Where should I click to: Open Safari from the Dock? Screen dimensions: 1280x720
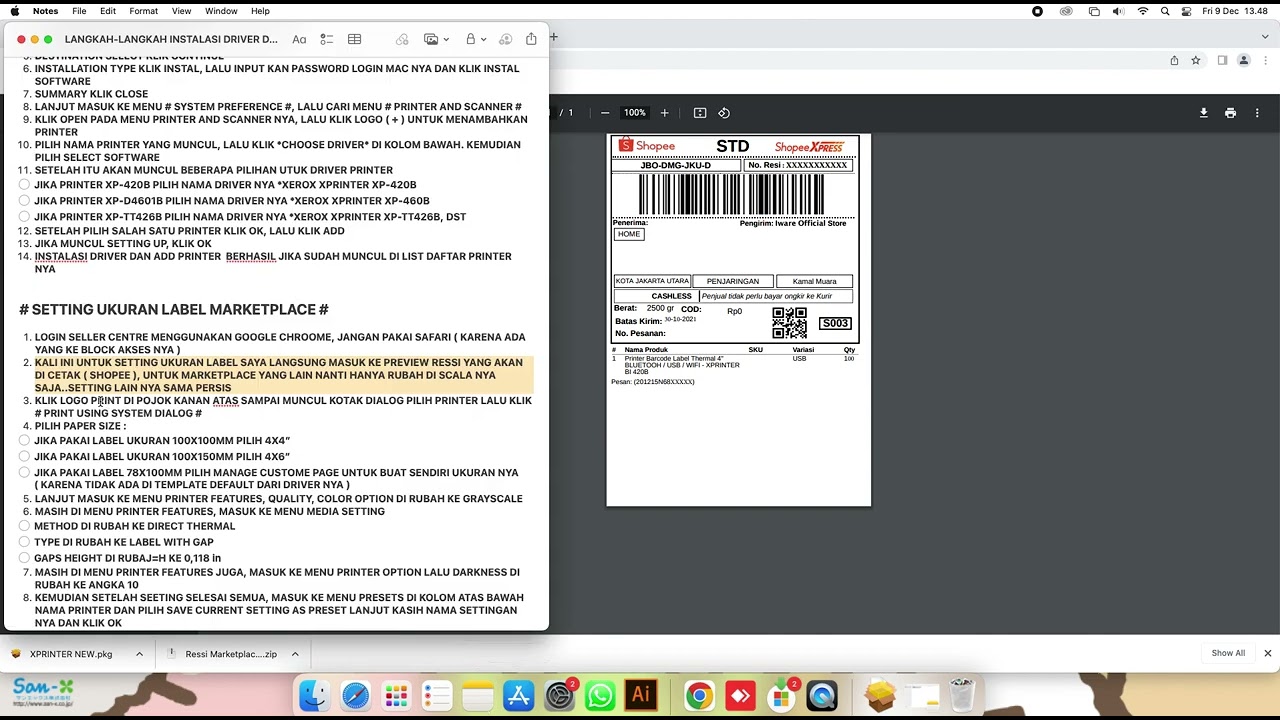tap(355, 695)
